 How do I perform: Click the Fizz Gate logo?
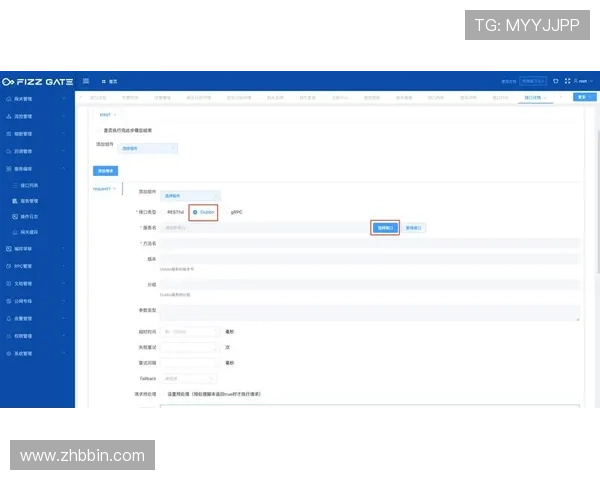36,81
